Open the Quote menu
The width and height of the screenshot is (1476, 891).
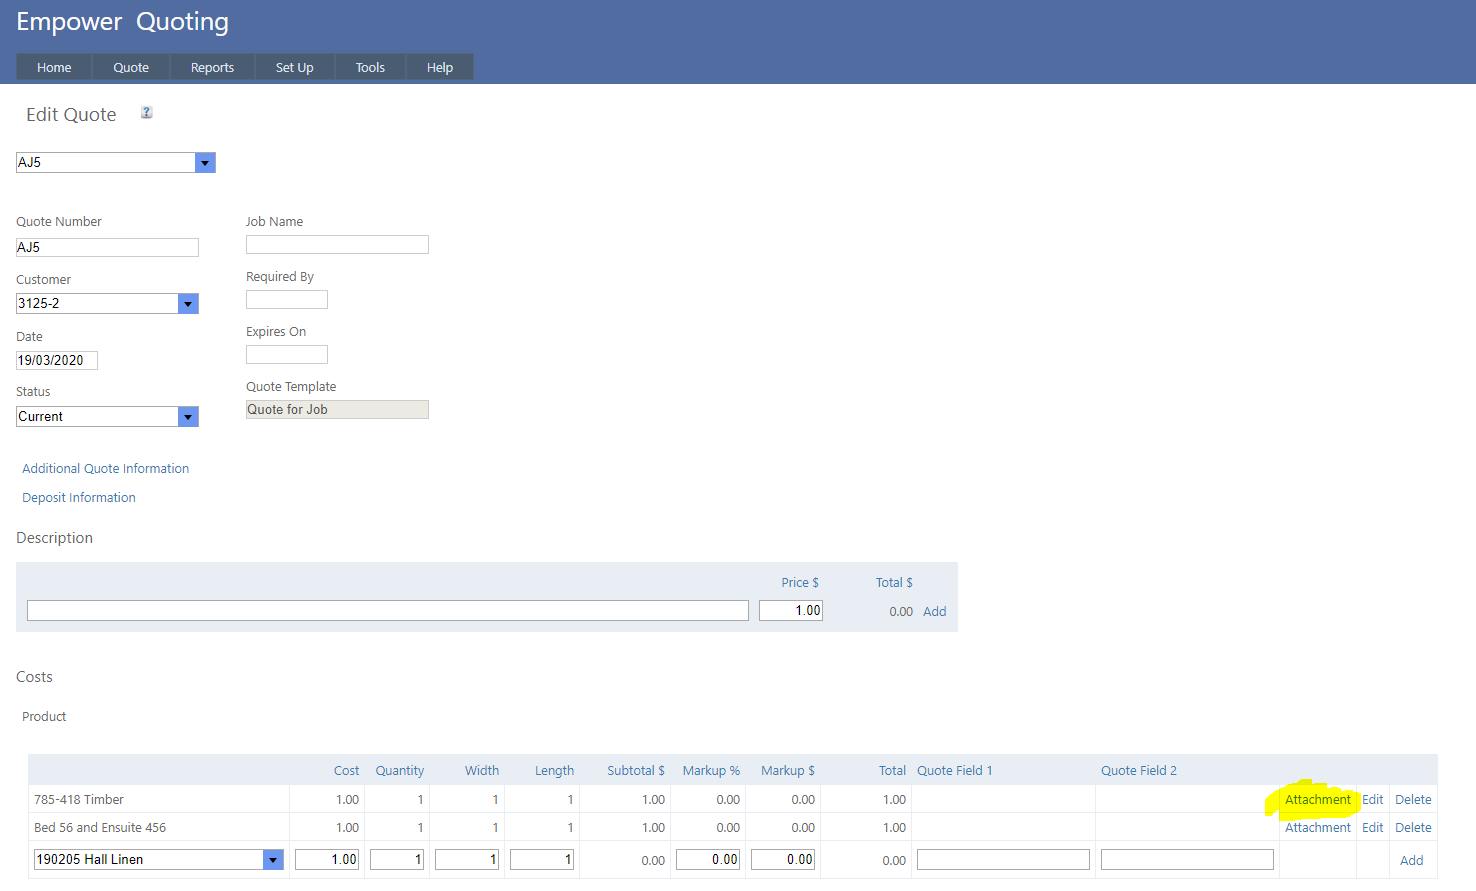click(131, 67)
